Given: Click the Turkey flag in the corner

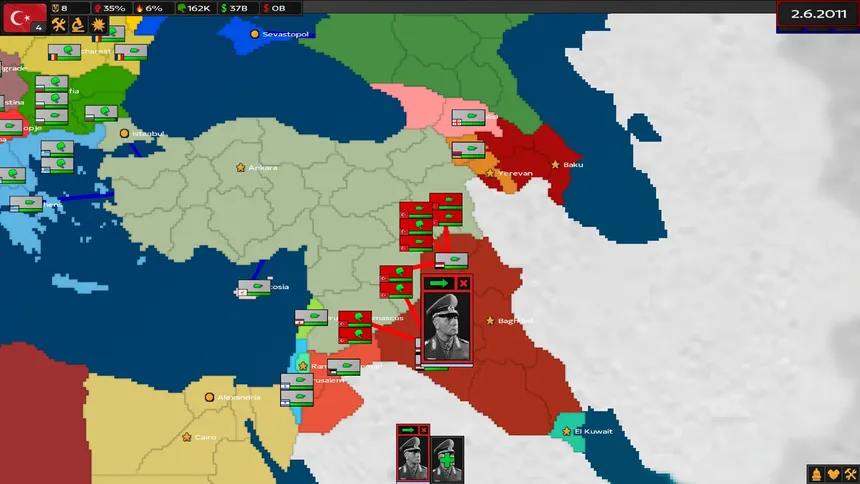Looking at the screenshot, I should (x=24, y=18).
